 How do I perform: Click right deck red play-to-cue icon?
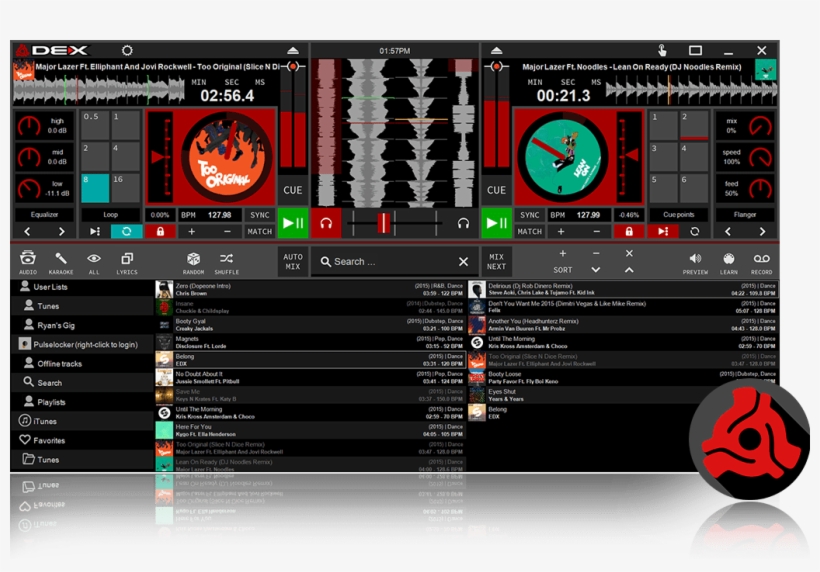point(663,231)
